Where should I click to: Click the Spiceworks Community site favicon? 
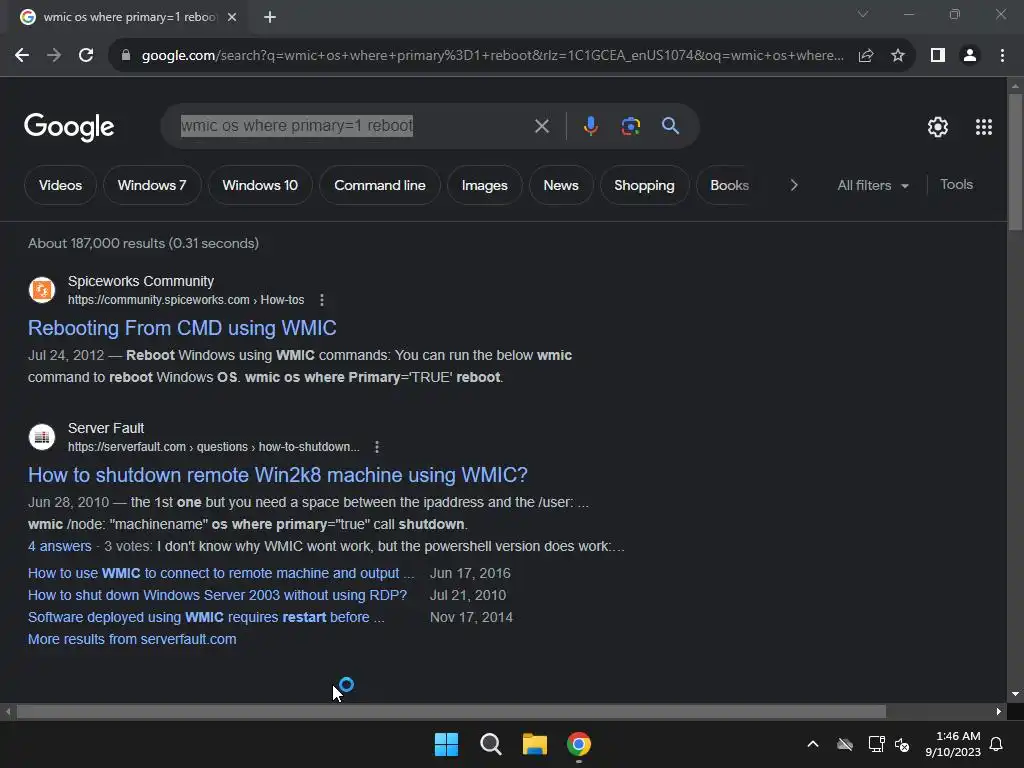(x=42, y=290)
